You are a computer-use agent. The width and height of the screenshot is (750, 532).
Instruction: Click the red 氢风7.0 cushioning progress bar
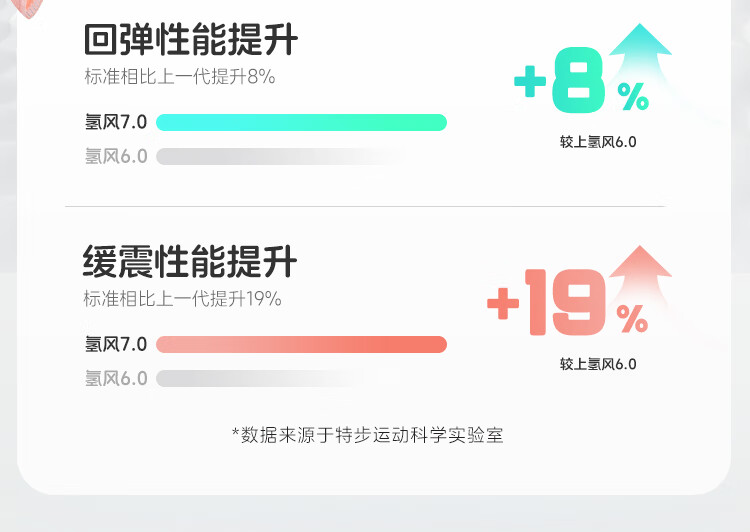[301, 345]
